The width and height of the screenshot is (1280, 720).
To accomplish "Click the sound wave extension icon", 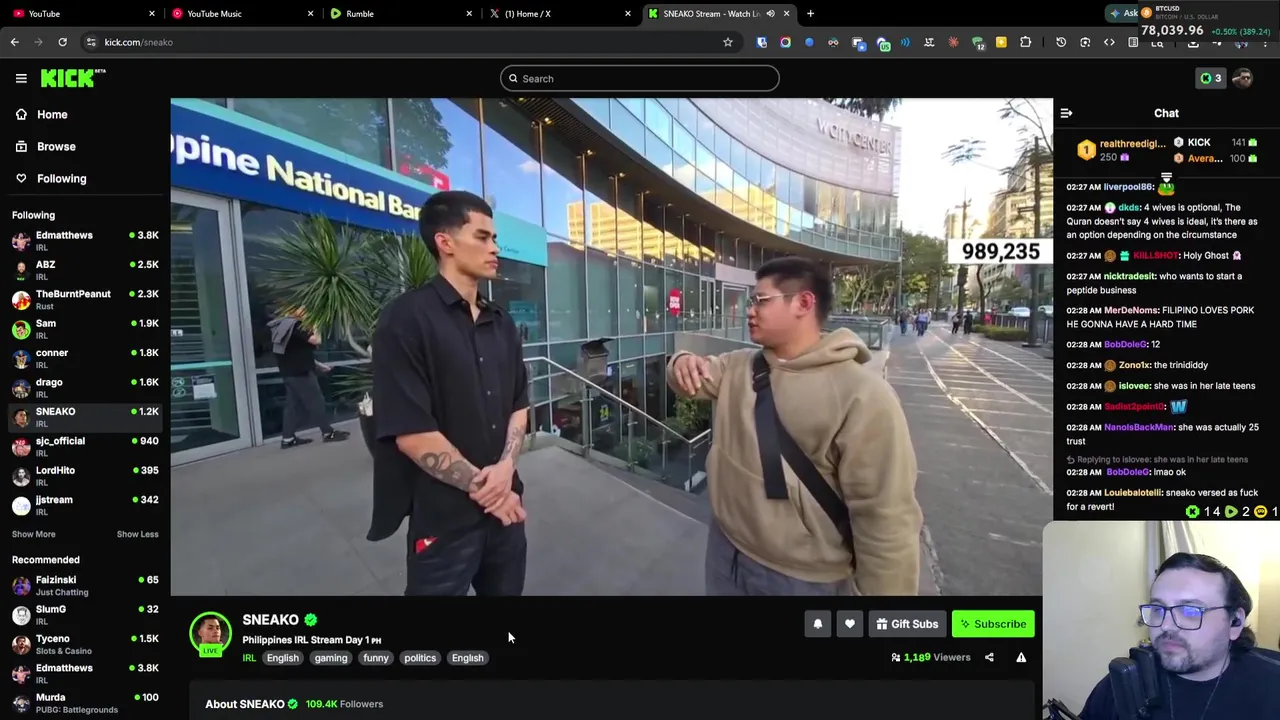I will point(905,42).
